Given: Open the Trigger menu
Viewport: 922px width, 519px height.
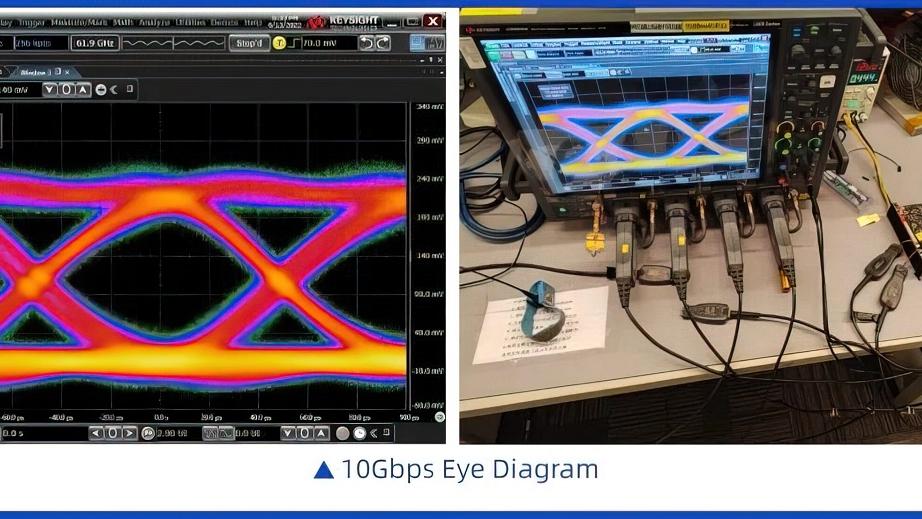Looking at the screenshot, I should click(32, 22).
